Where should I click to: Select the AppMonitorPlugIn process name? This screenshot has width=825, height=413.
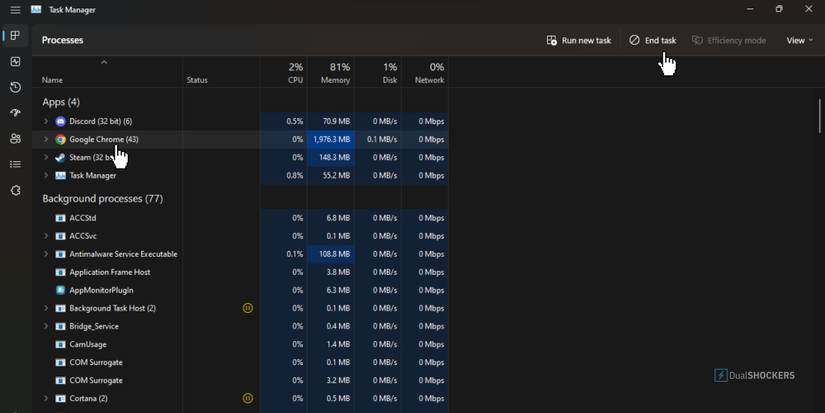click(x=101, y=290)
